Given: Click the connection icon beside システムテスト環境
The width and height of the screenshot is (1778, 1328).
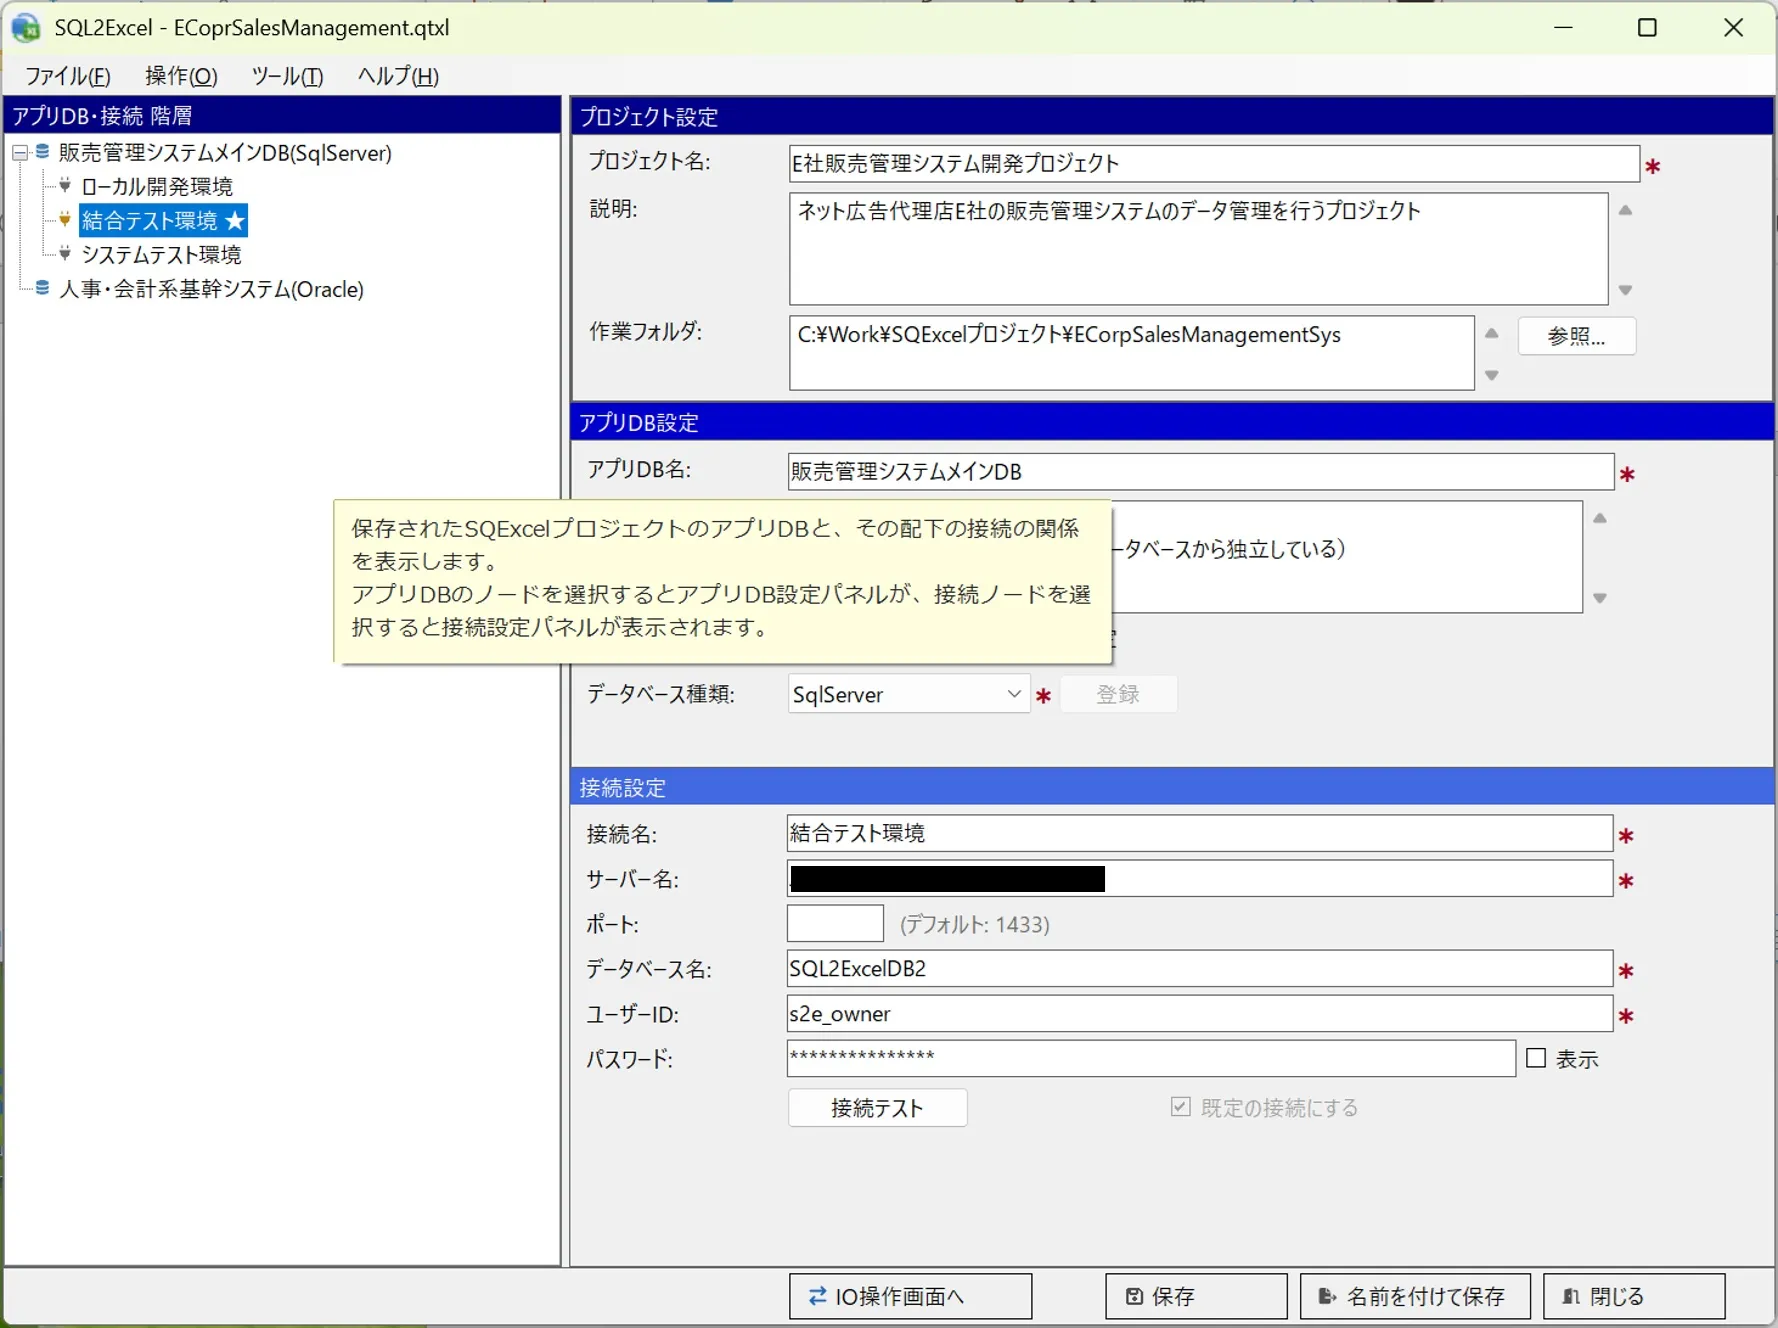Looking at the screenshot, I should [65, 253].
